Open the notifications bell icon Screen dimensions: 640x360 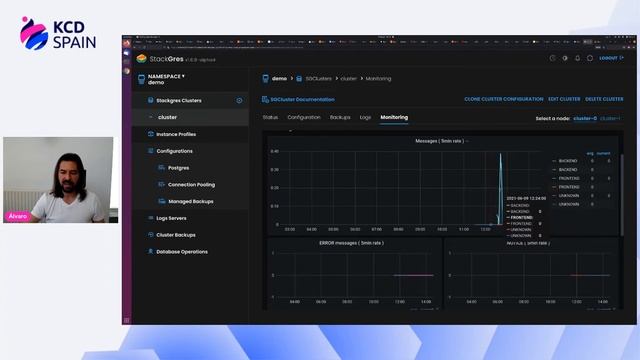click(577, 58)
